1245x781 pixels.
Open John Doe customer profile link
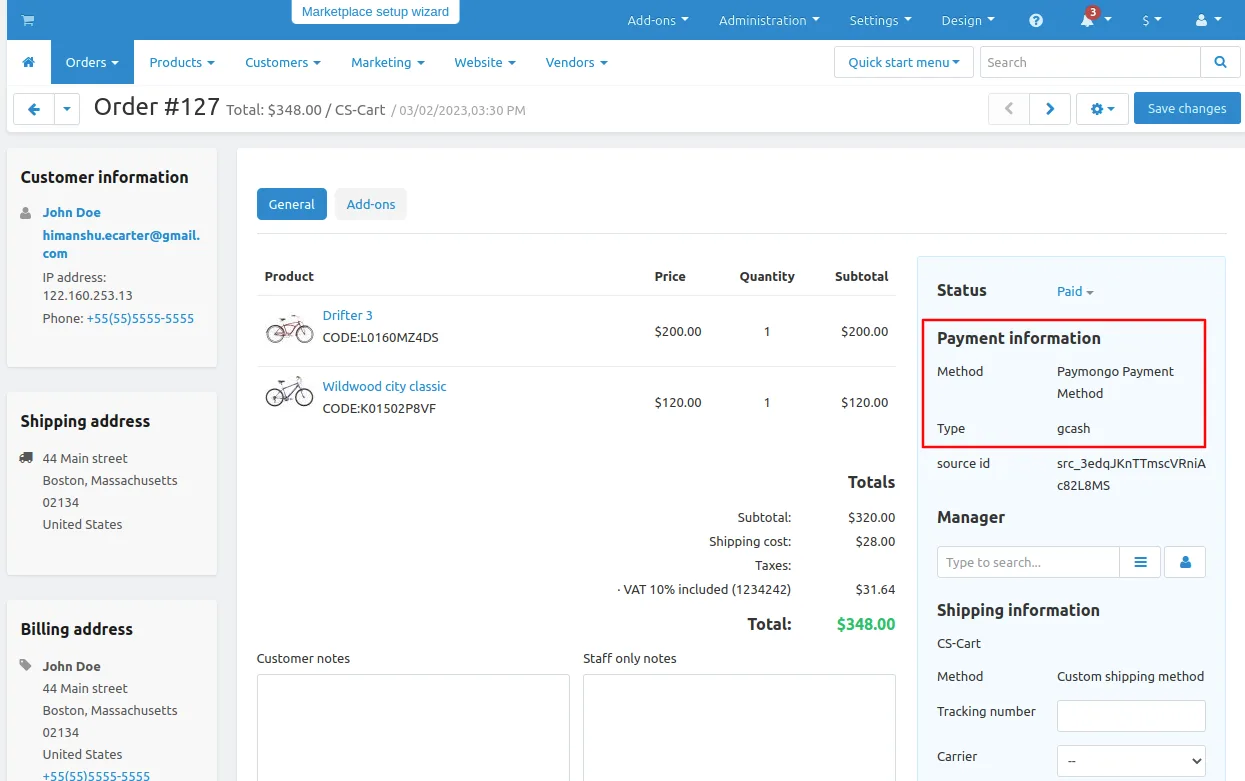pyautogui.click(x=71, y=212)
